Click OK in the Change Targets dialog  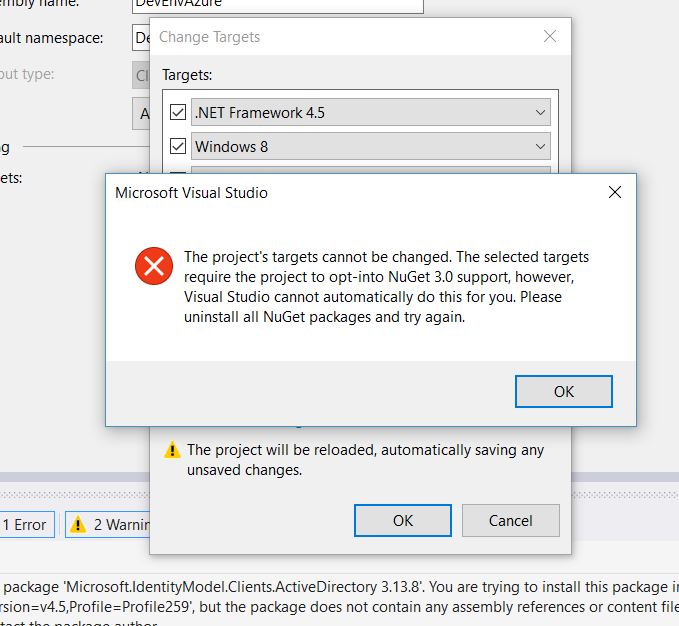tap(403, 520)
